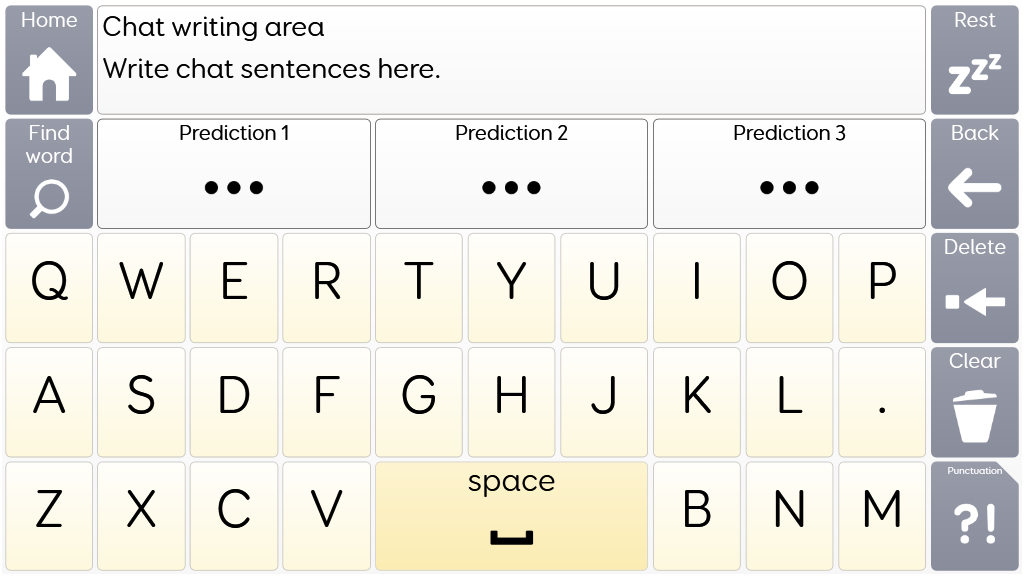Image resolution: width=1024 pixels, height=576 pixels.
Task: Tap the letter E key
Action: point(234,288)
